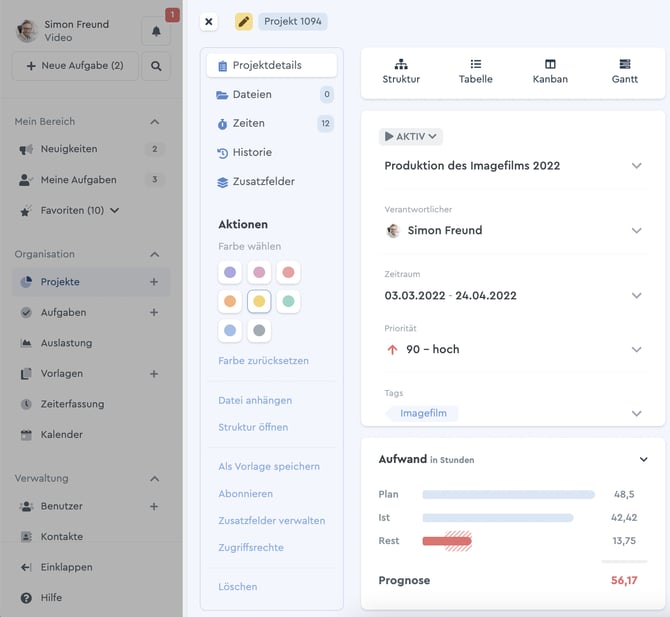The image size is (670, 617).
Task: Pick the gray color swatch
Action: coord(259,330)
